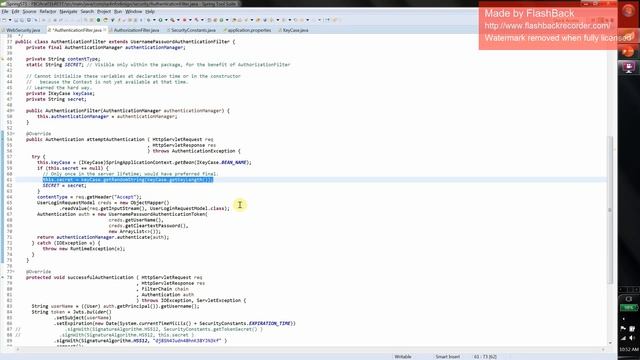
Task: Open the Source menu
Action: coord(29,11)
